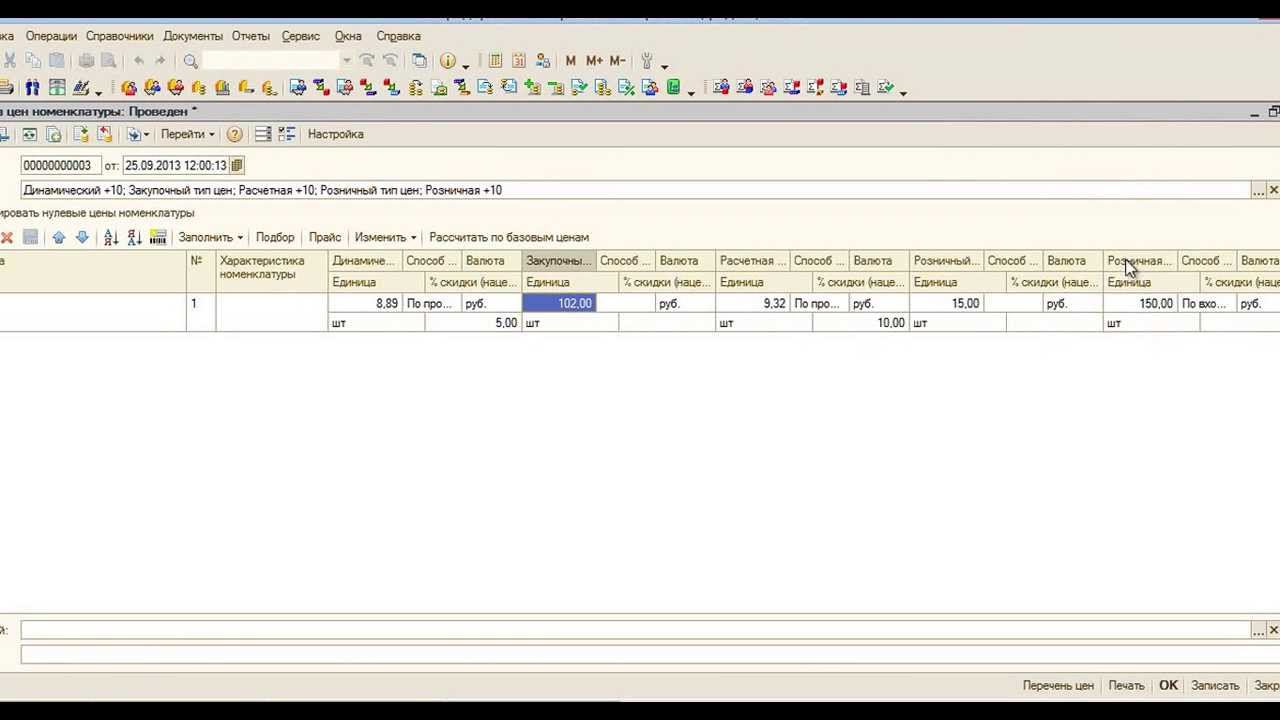
Task: Click the Печать button
Action: click(1126, 685)
